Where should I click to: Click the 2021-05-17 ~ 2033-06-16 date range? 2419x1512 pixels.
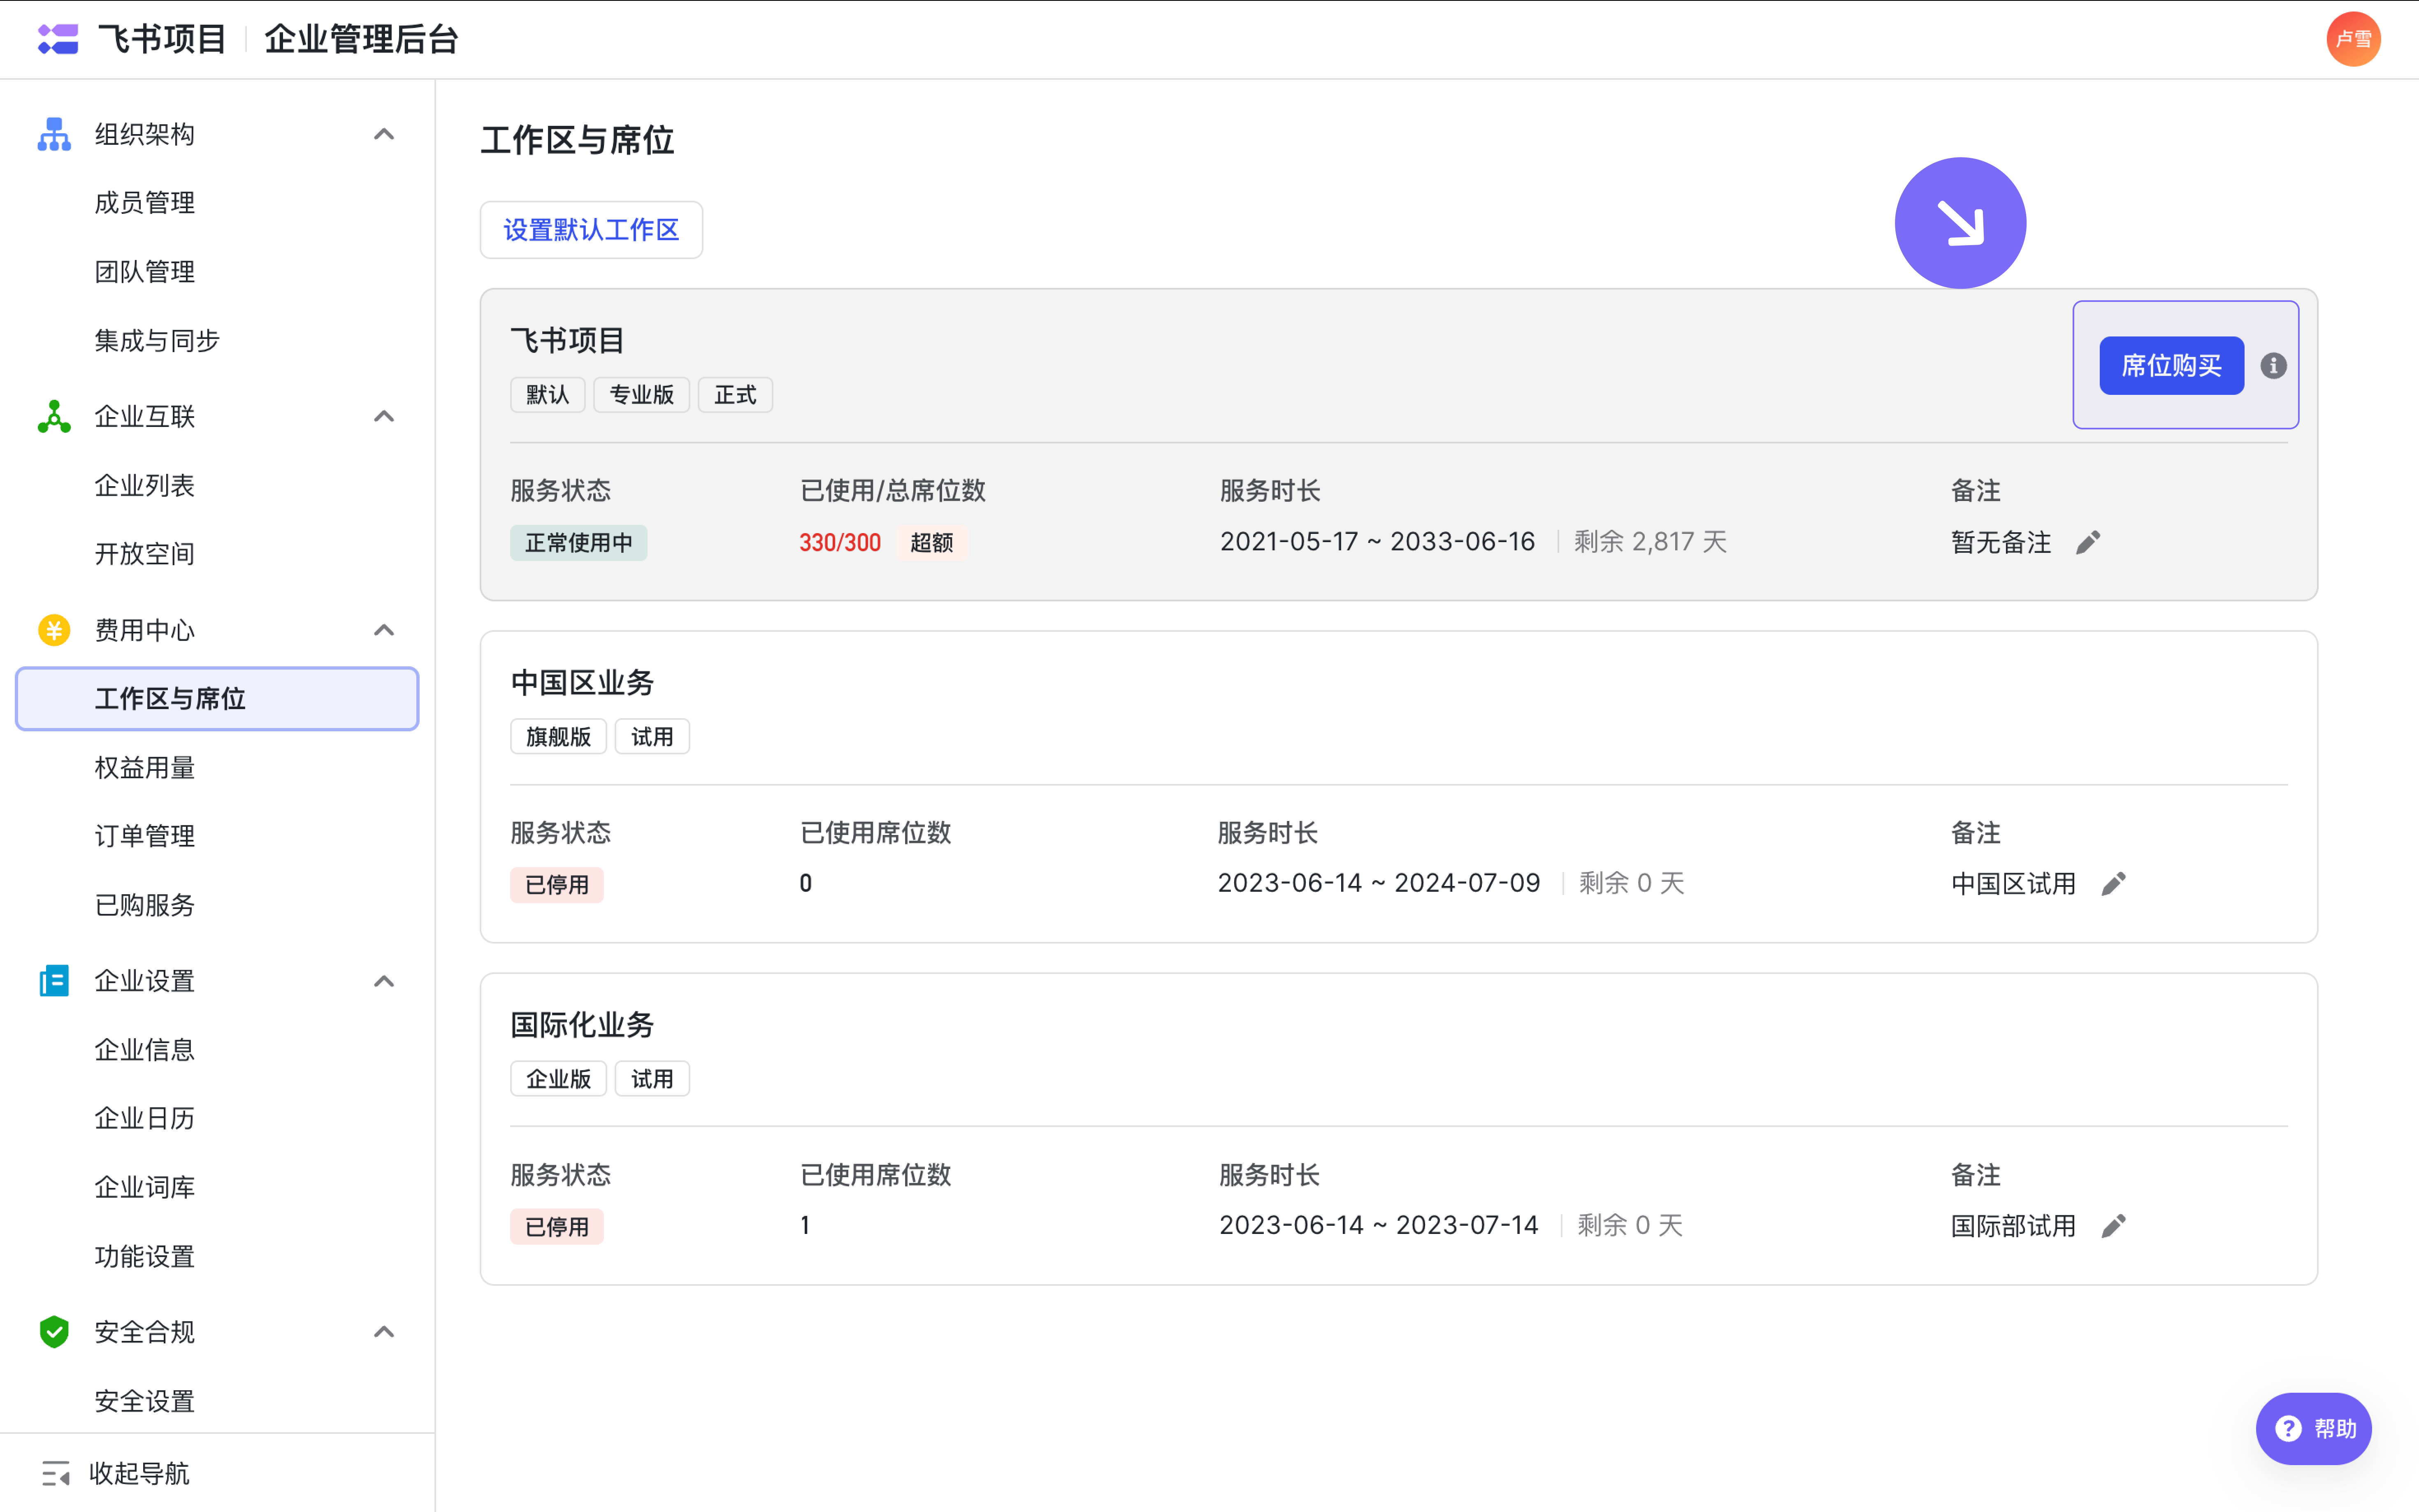(1377, 542)
